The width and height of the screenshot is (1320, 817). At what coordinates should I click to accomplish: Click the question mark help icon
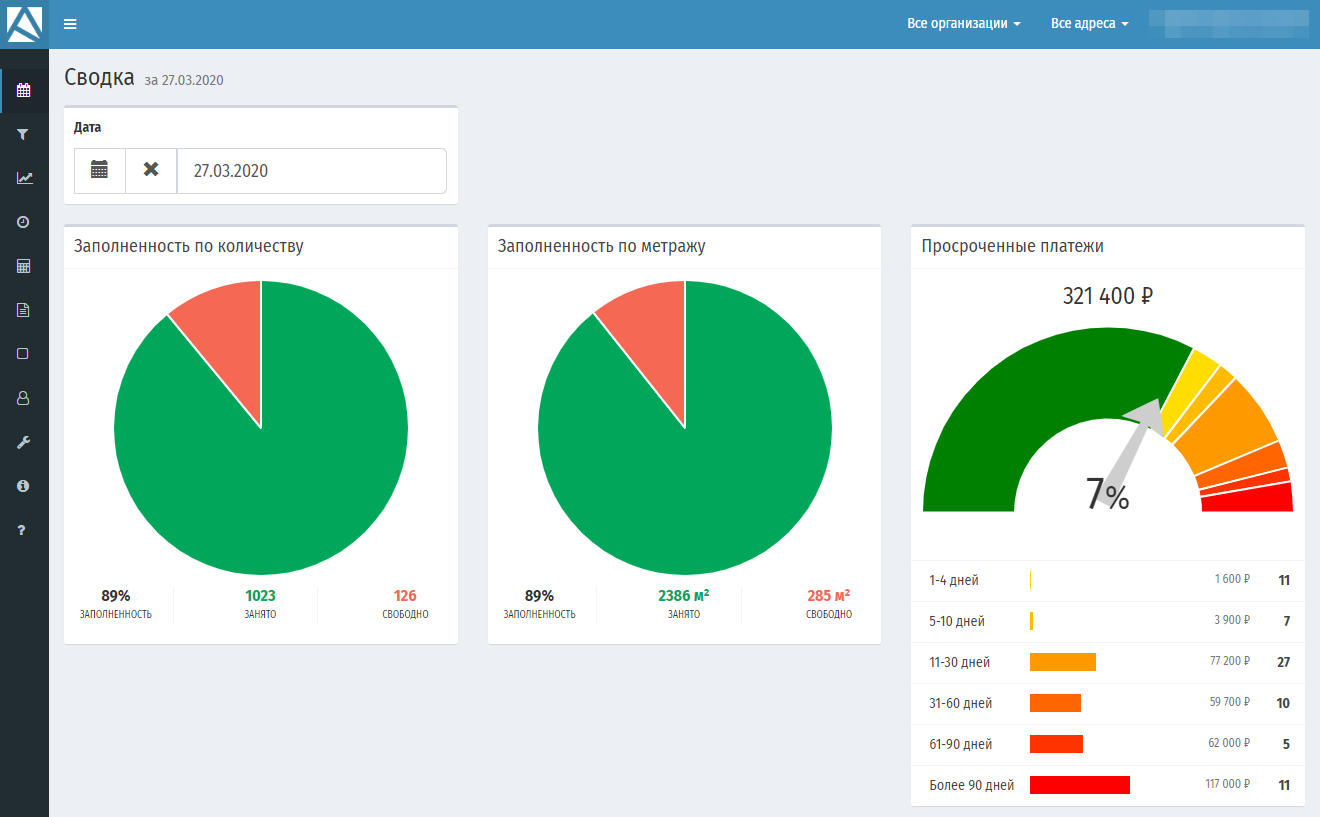click(23, 530)
